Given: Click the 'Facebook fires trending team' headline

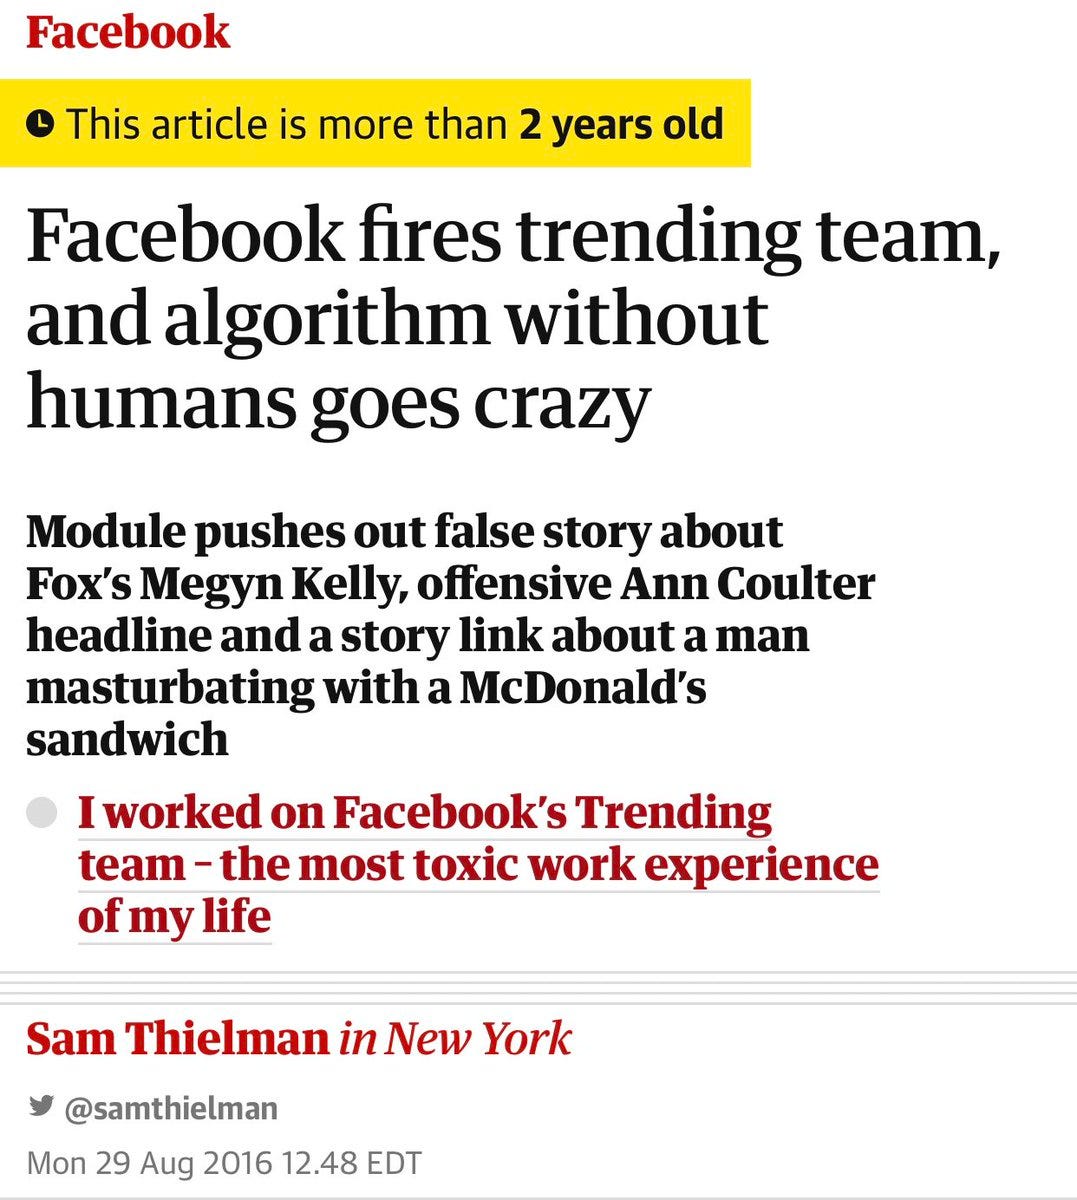Looking at the screenshot, I should [513, 234].
